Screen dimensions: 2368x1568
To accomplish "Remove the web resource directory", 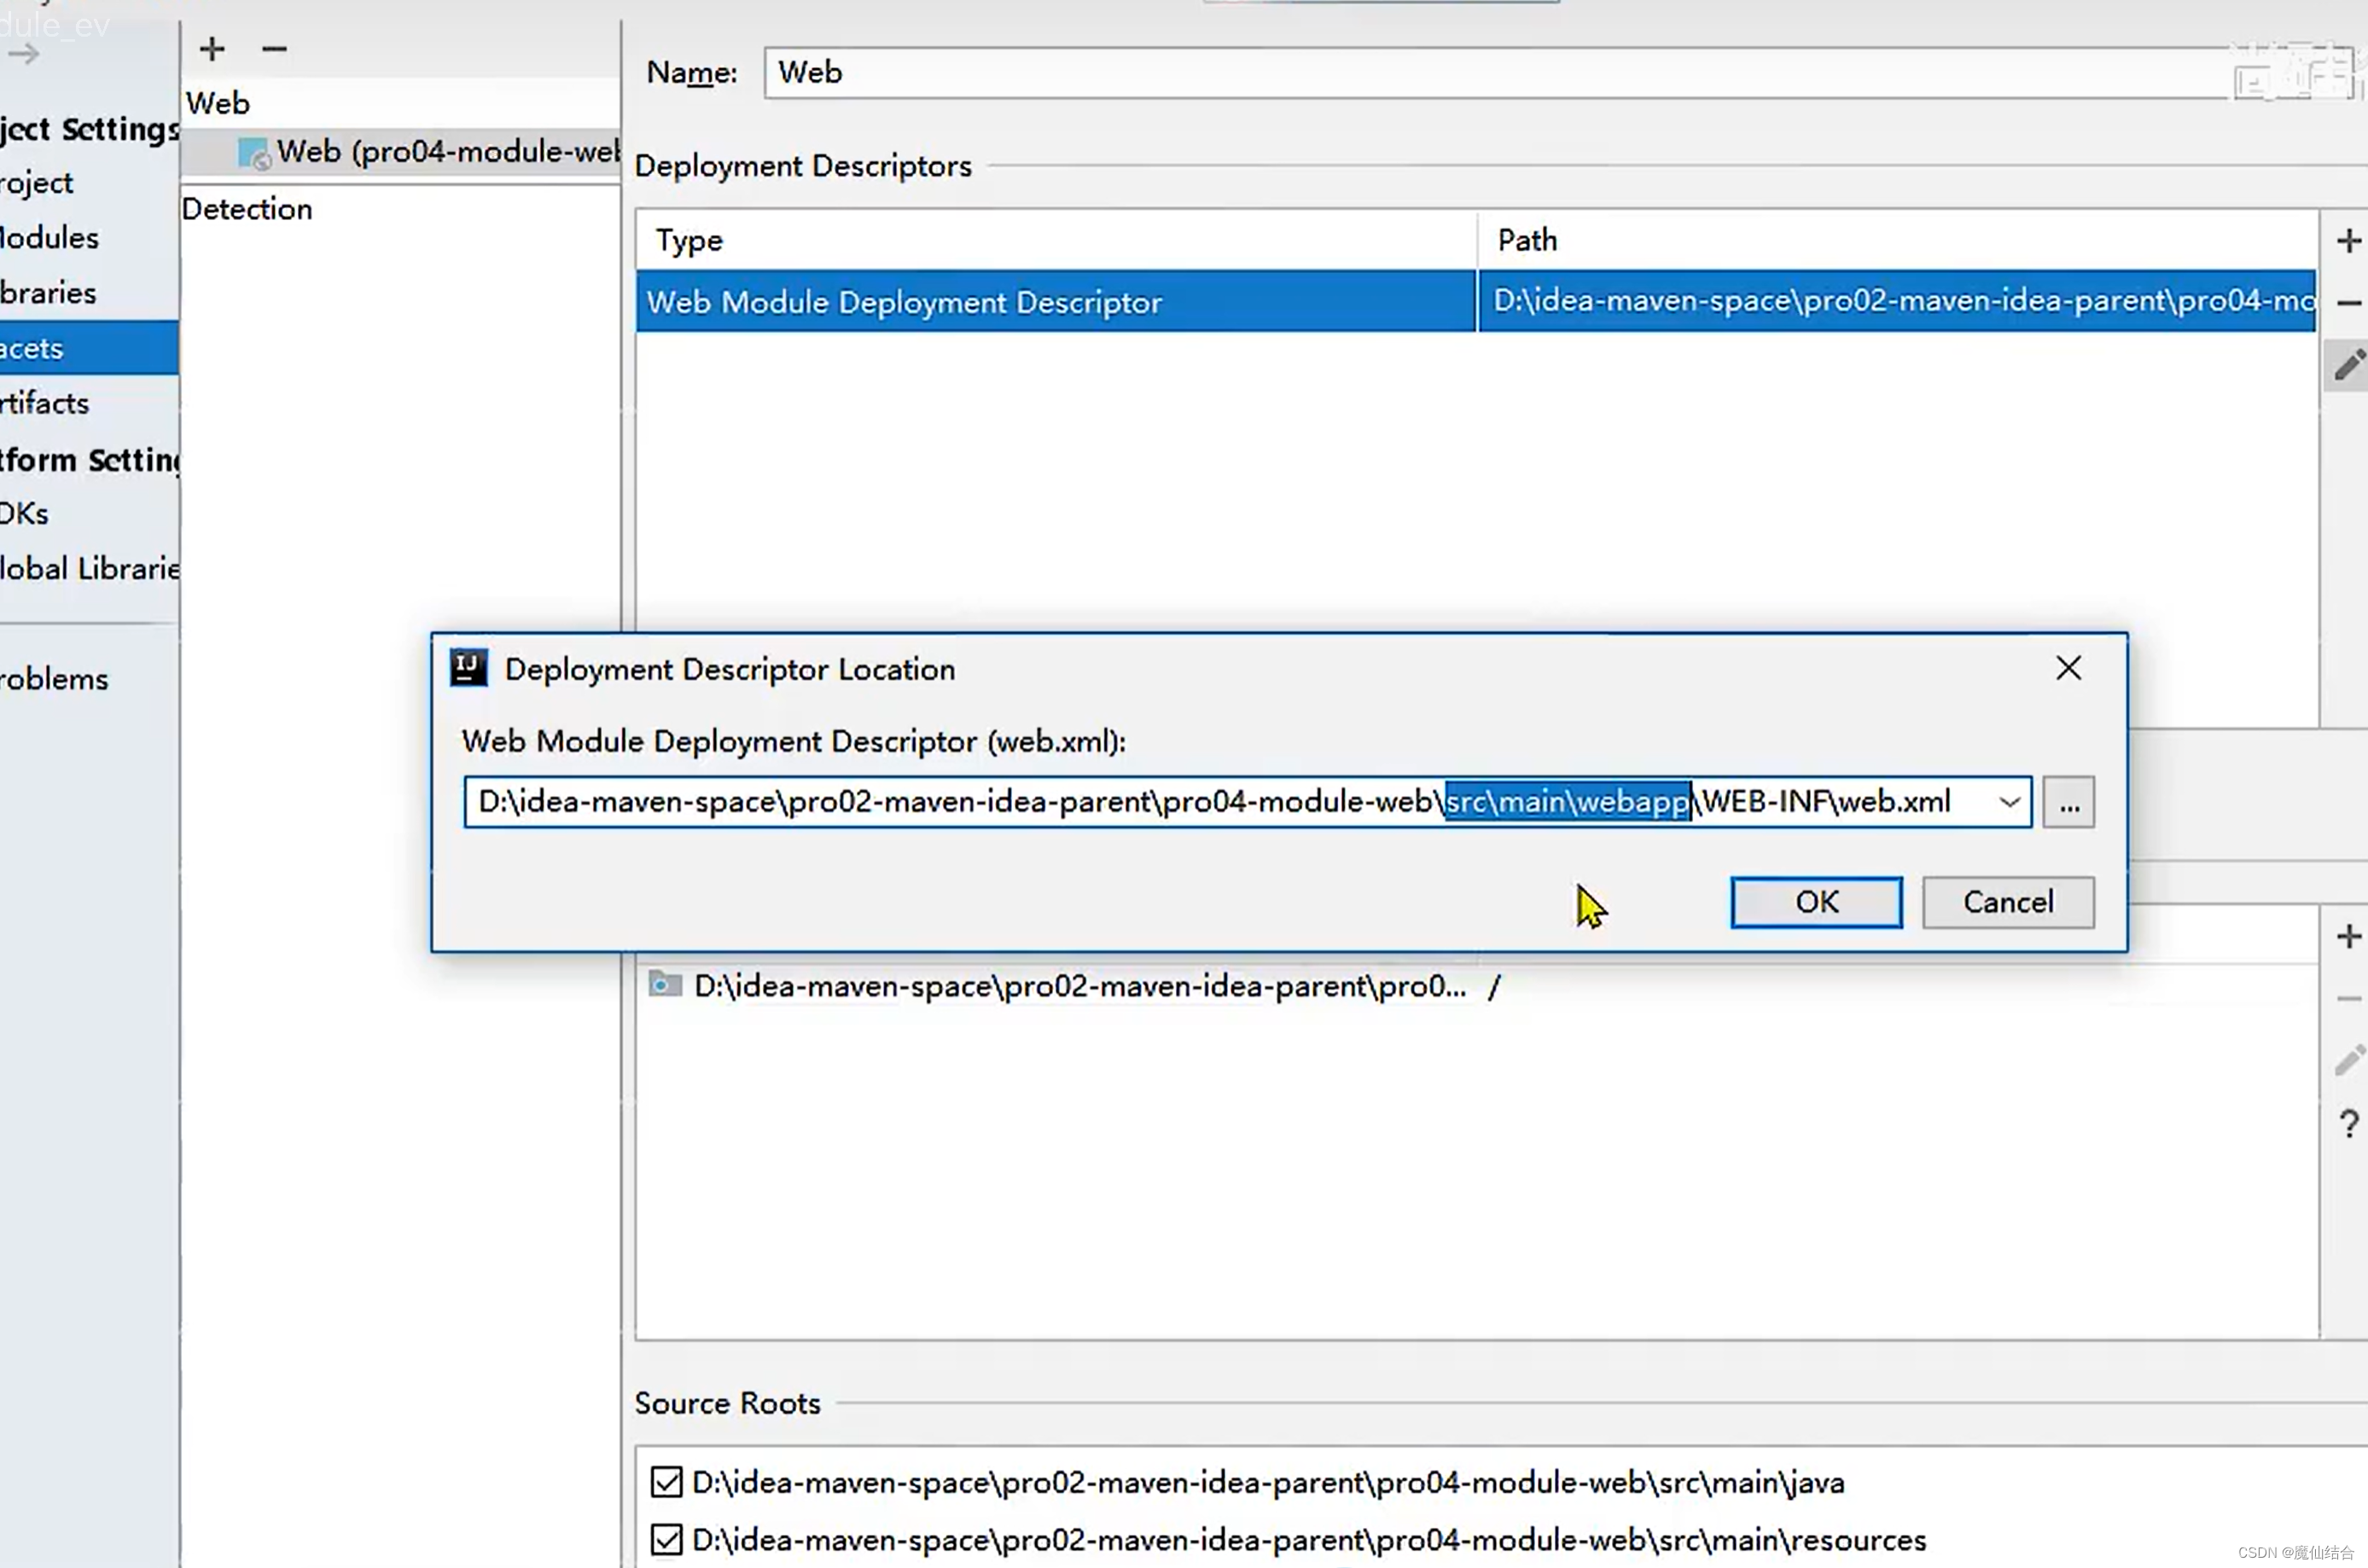I will 2349,999.
